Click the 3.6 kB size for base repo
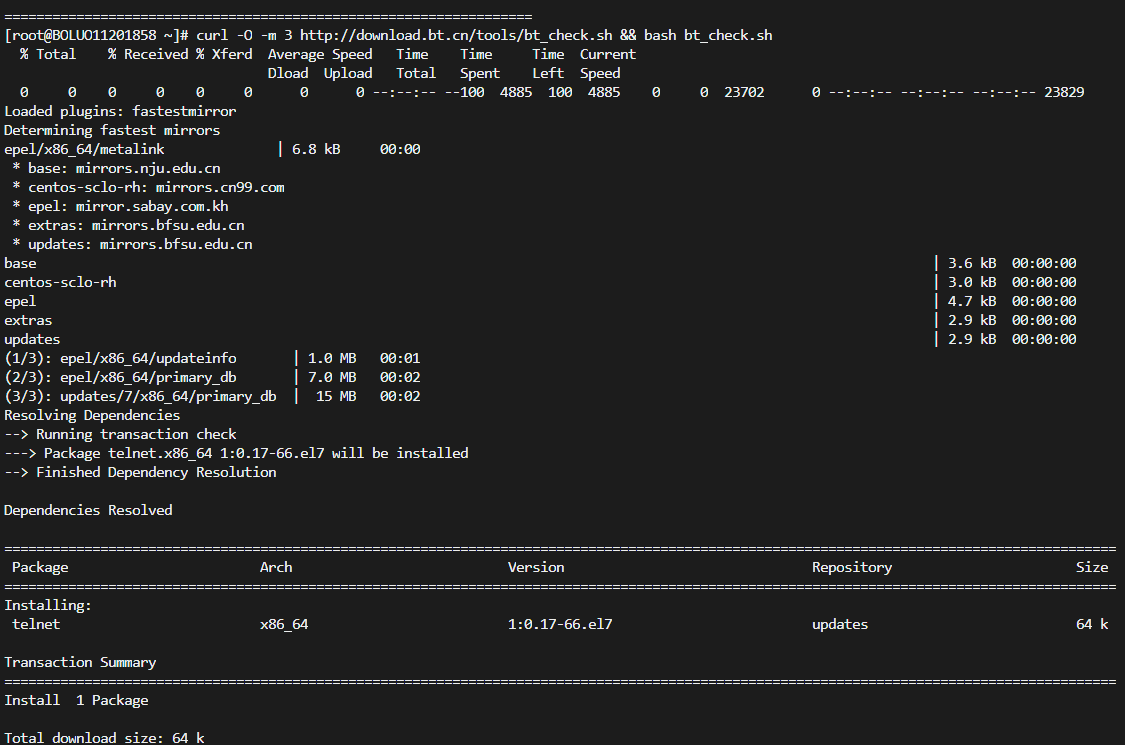 point(971,263)
